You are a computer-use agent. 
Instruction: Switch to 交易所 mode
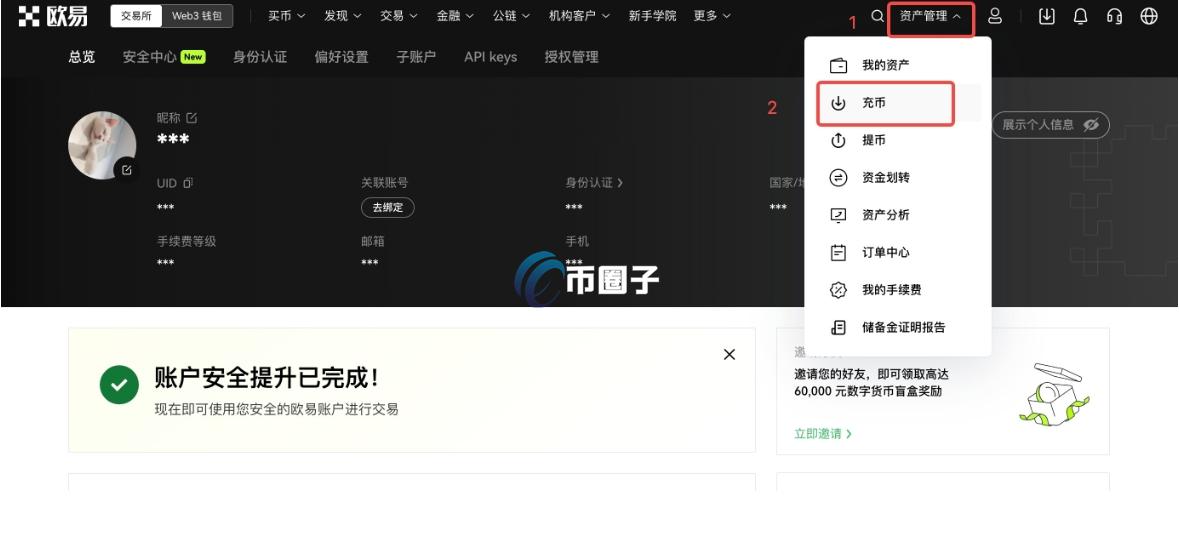[x=136, y=16]
